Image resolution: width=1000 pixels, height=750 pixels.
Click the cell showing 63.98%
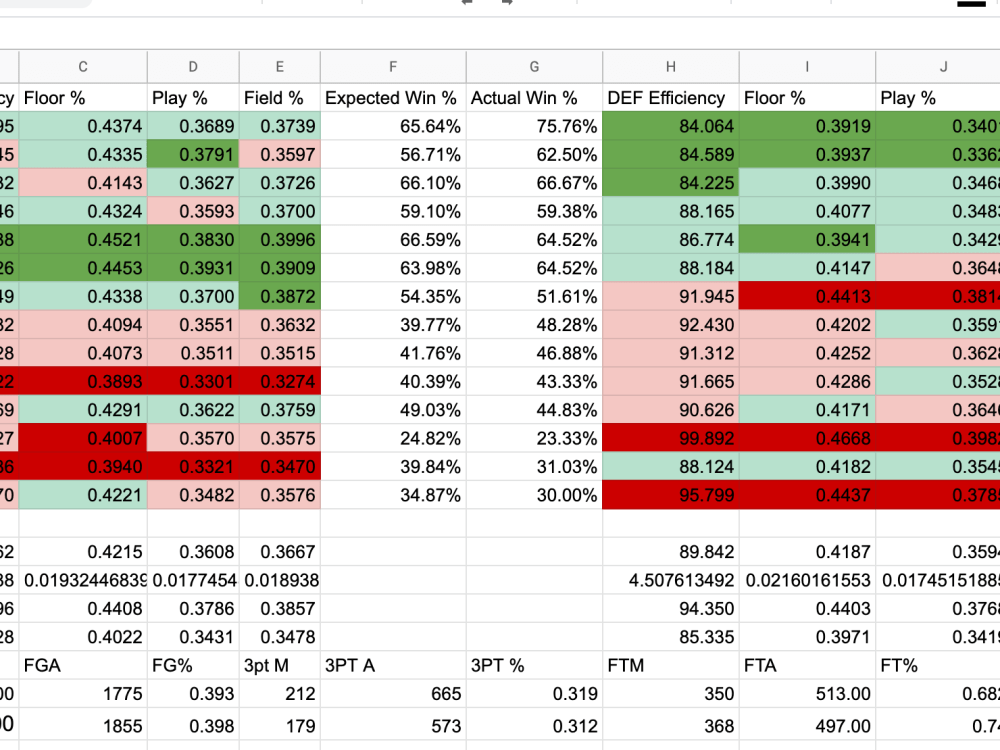click(393, 268)
